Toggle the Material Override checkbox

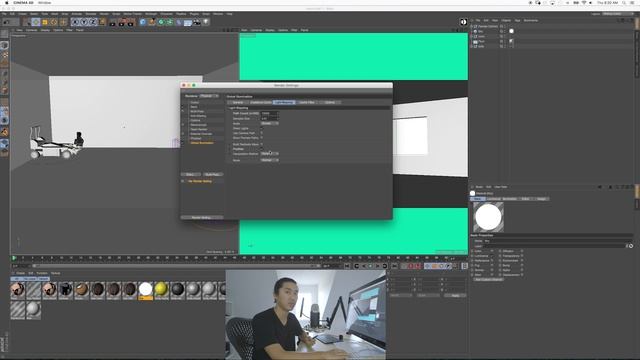[183, 134]
